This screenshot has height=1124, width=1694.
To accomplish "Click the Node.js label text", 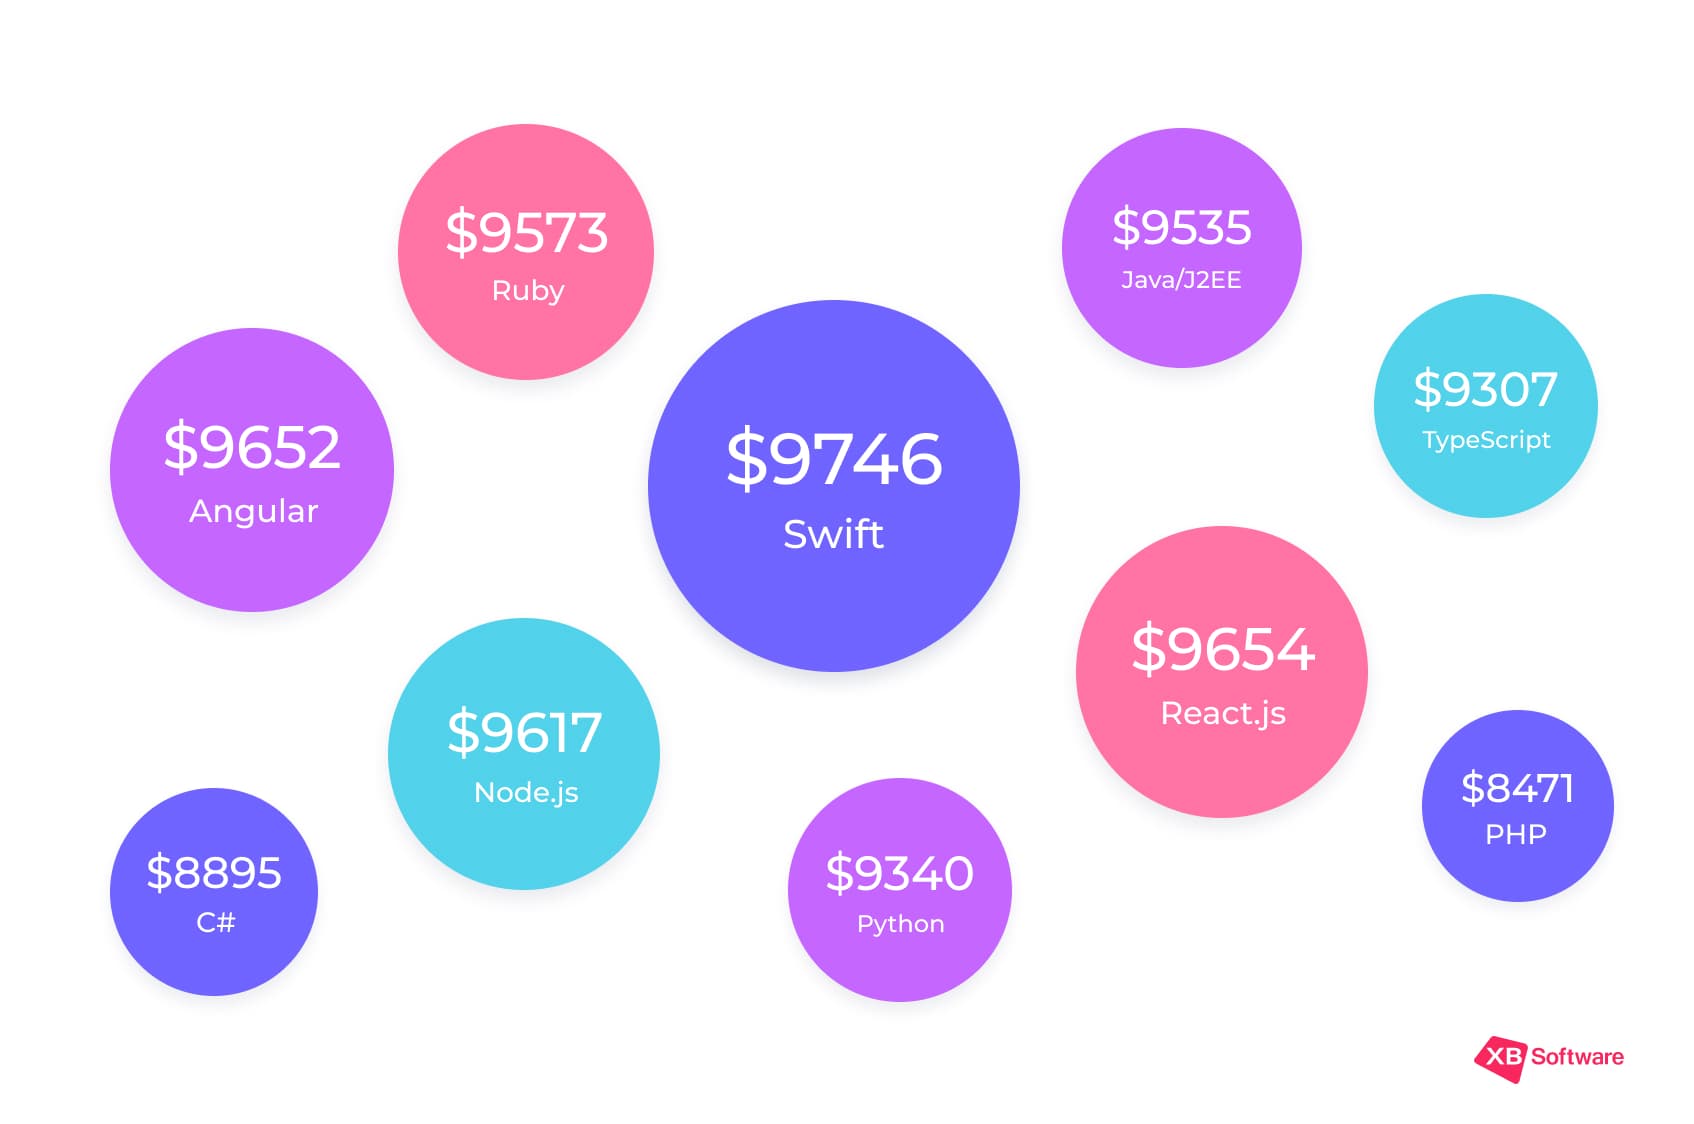I will (x=526, y=793).
